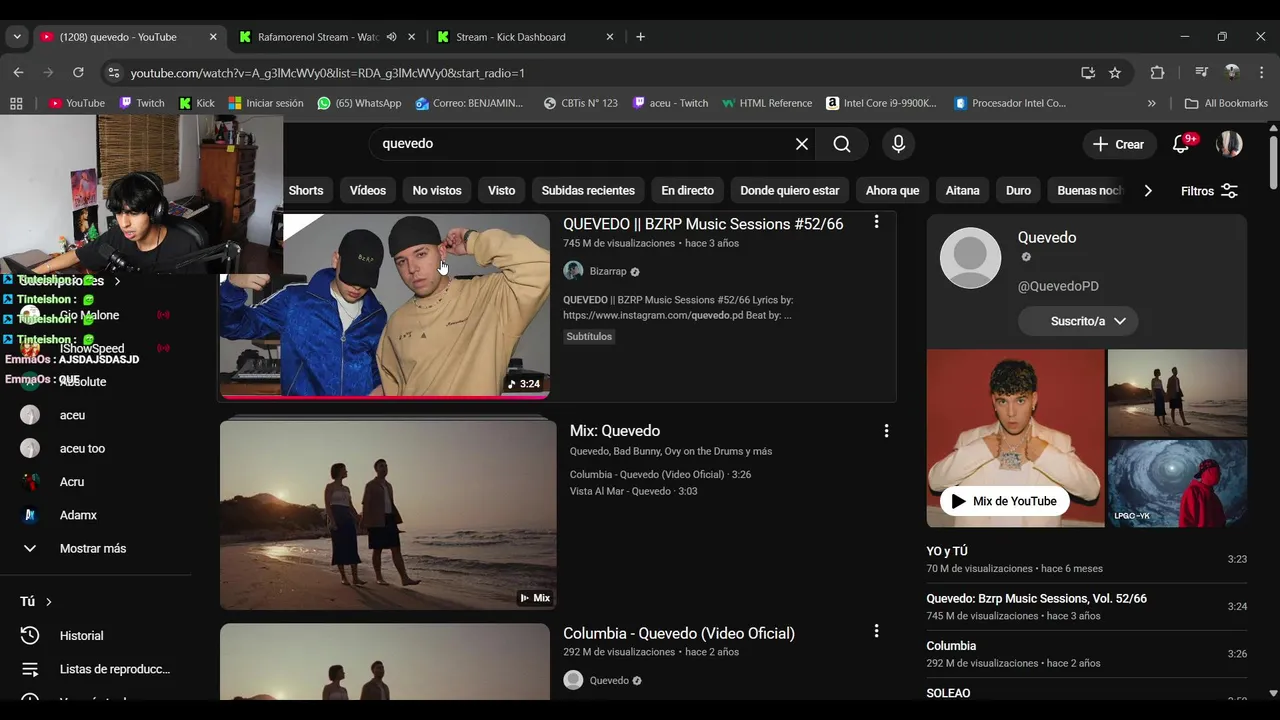
Task: Open YouTube notifications bell
Action: tap(1181, 144)
